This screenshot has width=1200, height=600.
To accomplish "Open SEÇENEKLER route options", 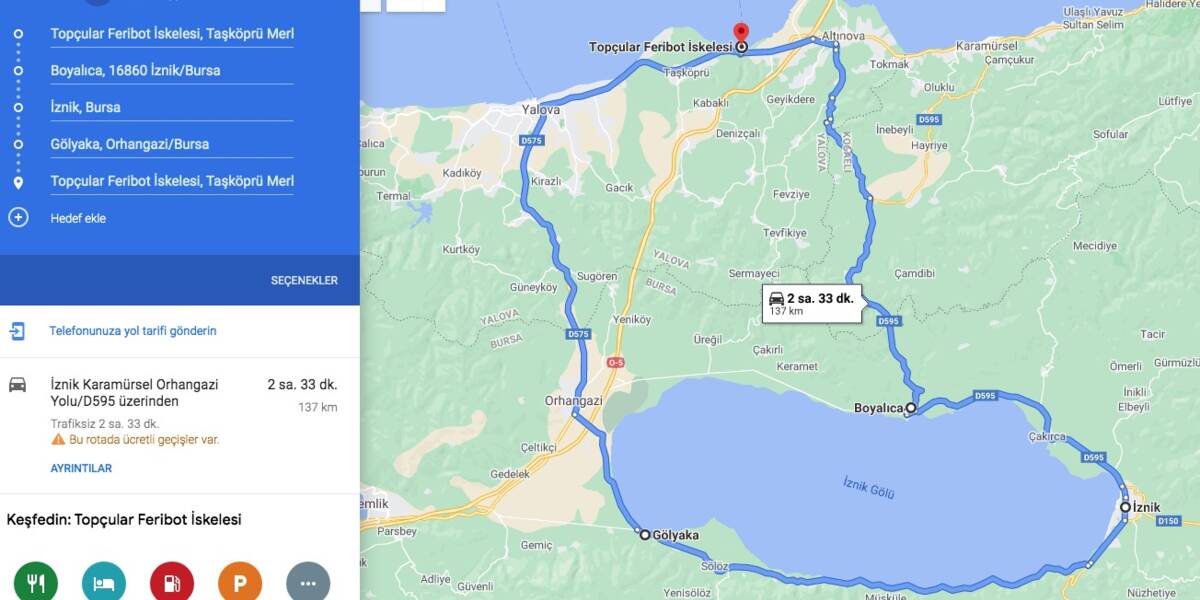I will (304, 280).
